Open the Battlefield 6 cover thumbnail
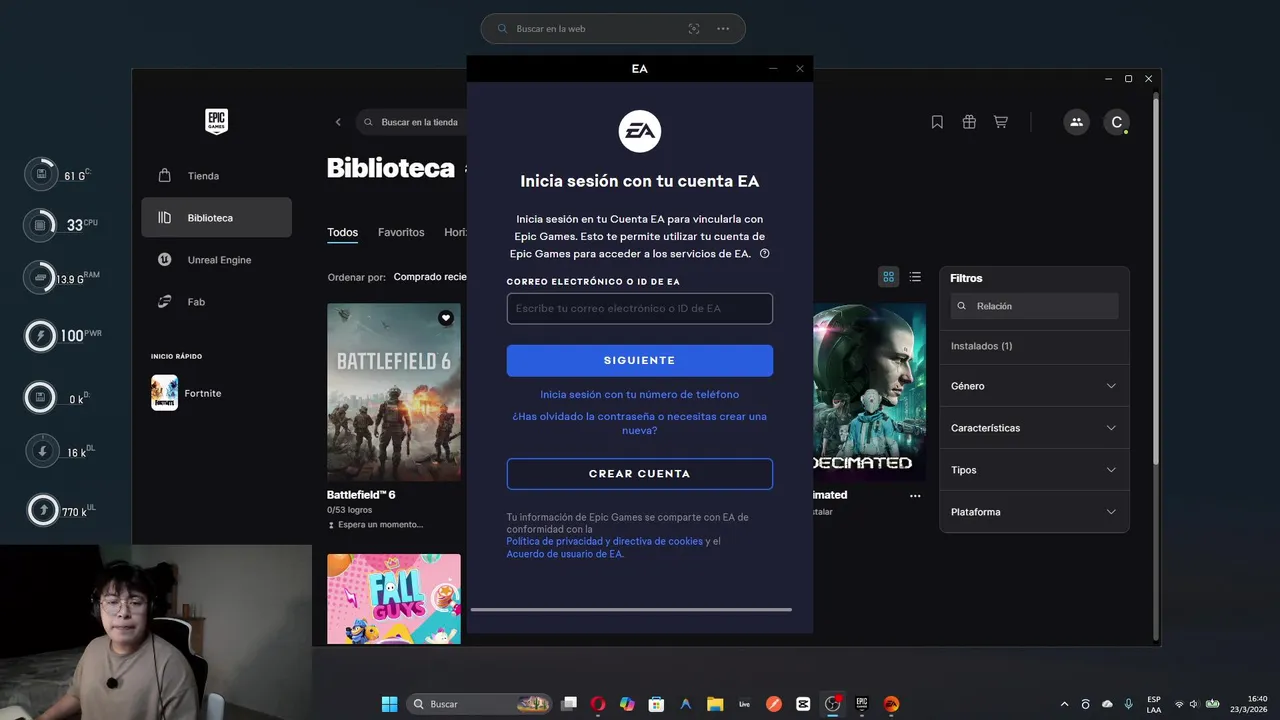The width and height of the screenshot is (1280, 720). [394, 392]
